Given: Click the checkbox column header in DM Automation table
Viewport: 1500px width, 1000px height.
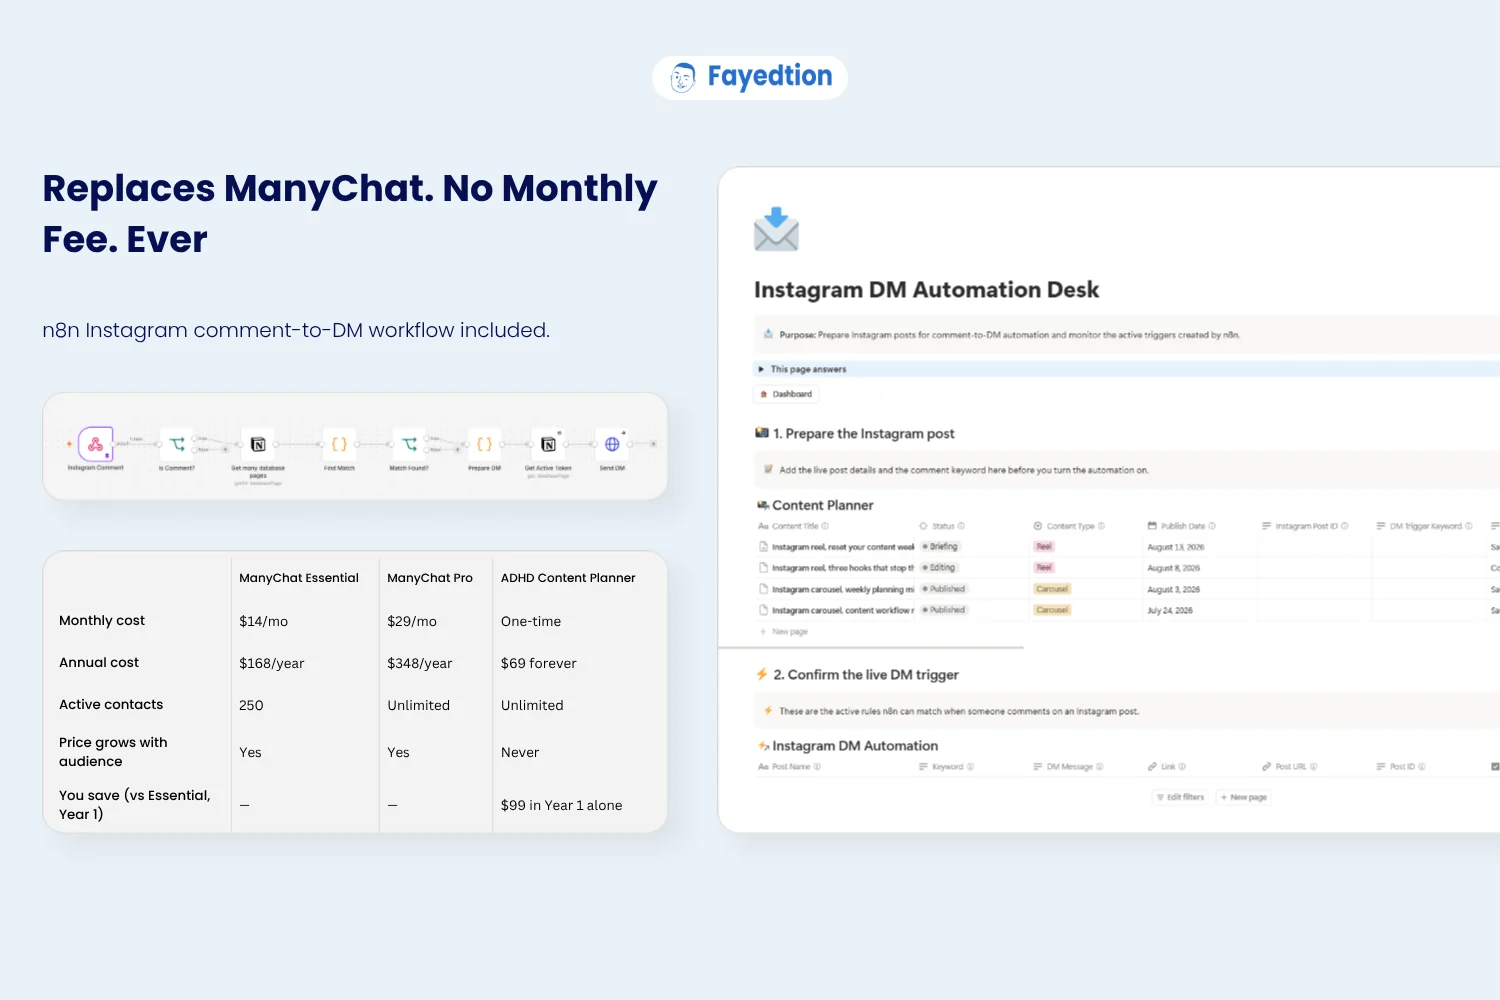Looking at the screenshot, I should tap(1495, 767).
